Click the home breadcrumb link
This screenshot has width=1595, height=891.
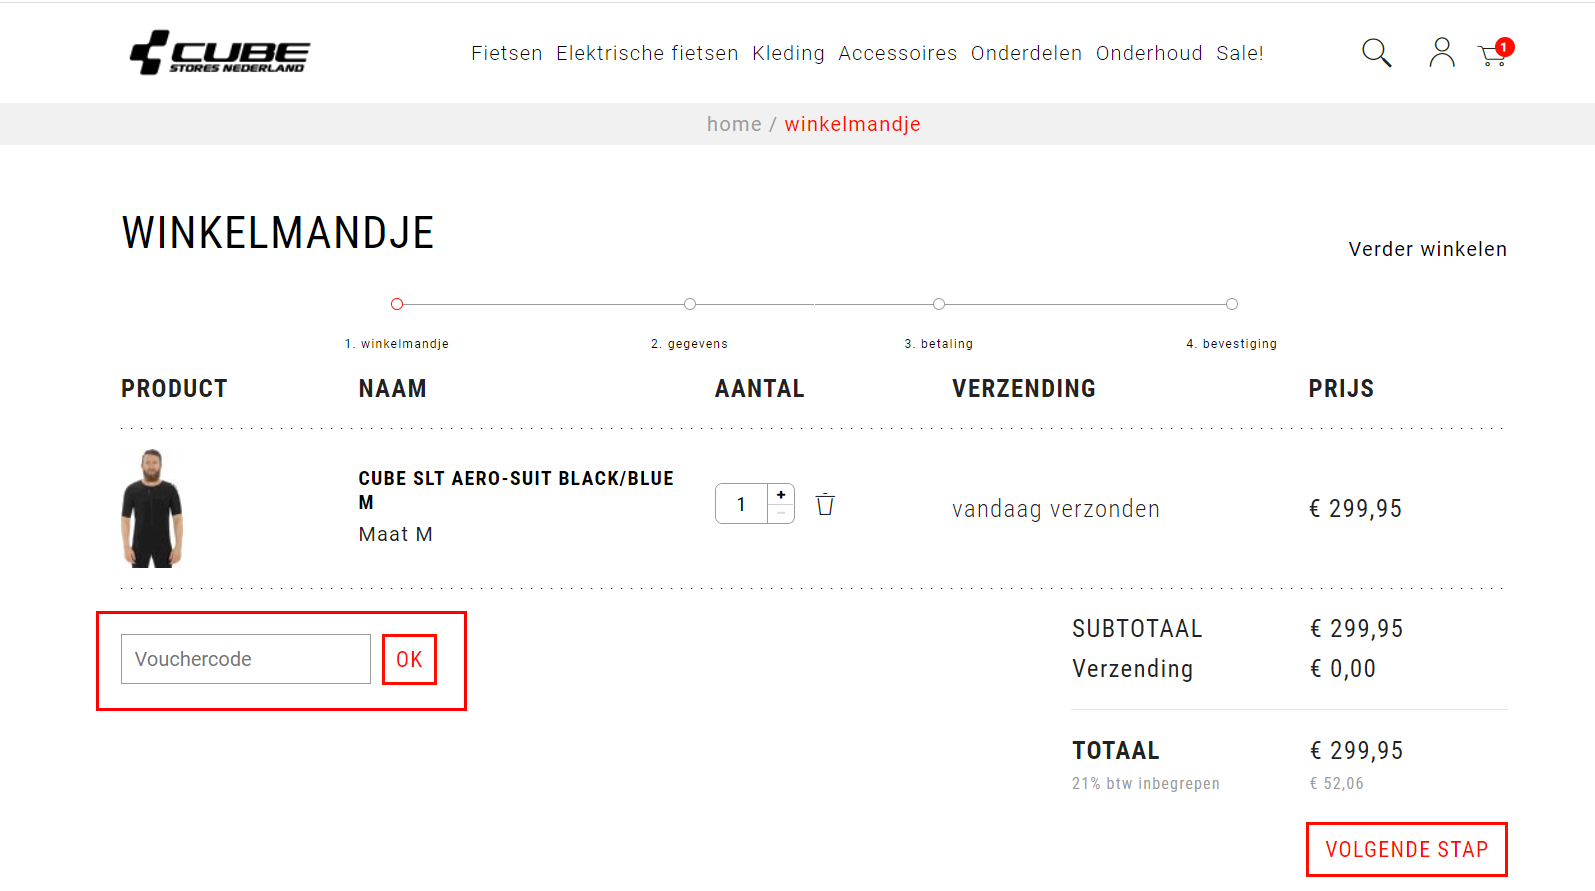pos(734,124)
